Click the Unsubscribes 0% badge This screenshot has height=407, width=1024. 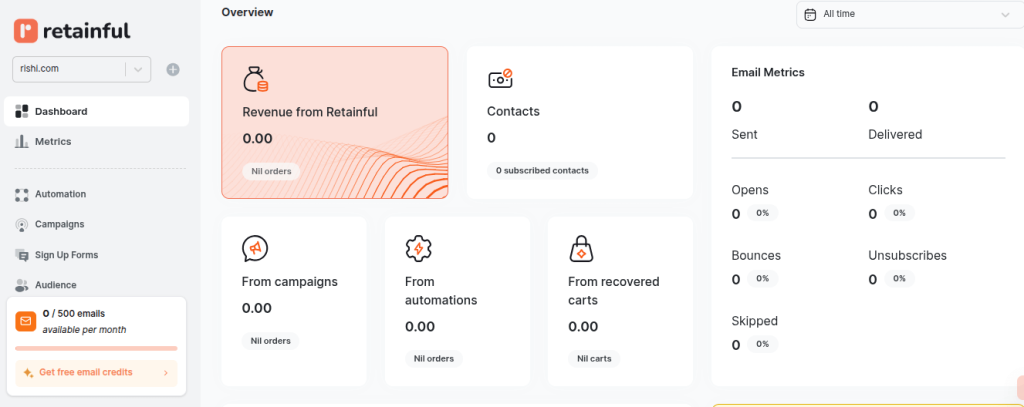(899, 278)
